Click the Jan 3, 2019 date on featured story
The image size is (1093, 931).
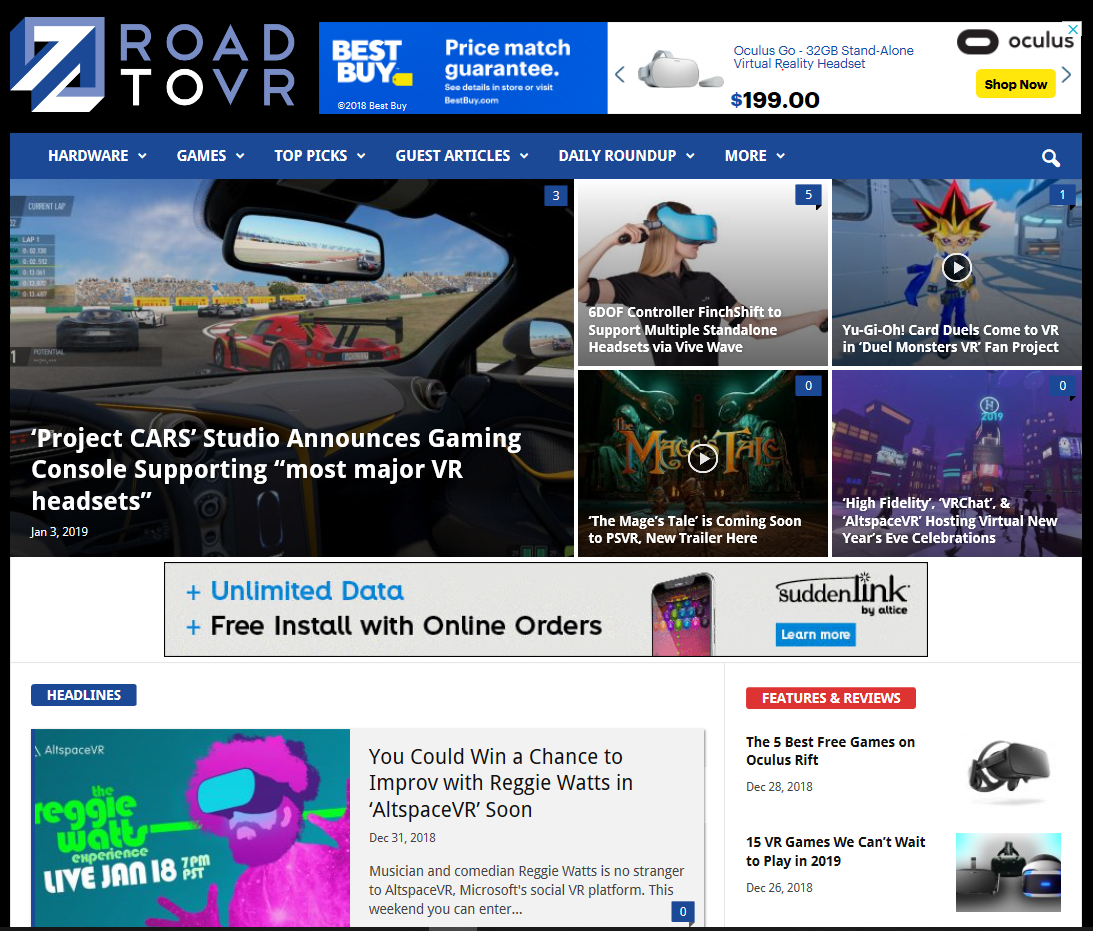[59, 532]
